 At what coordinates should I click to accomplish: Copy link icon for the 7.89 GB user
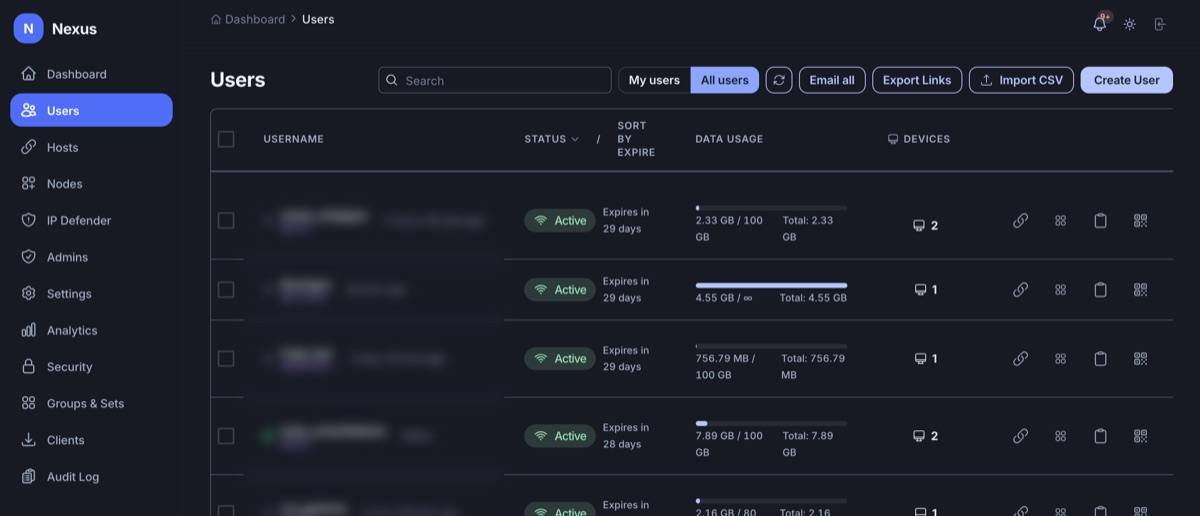[x=1020, y=435]
